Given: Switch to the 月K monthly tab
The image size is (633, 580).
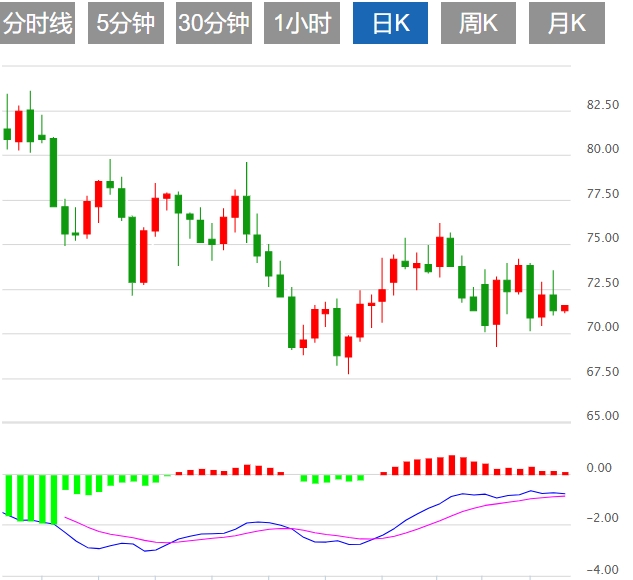Looking at the screenshot, I should (567, 23).
